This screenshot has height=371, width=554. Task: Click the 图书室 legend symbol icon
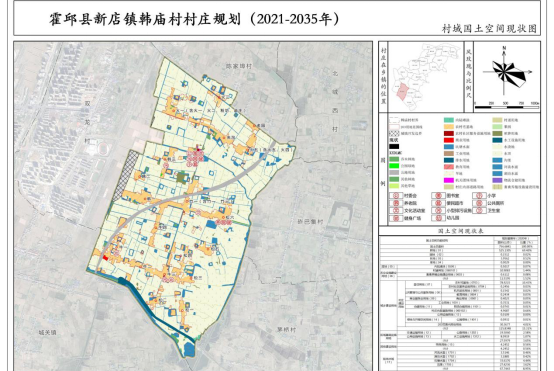[x=438, y=196]
